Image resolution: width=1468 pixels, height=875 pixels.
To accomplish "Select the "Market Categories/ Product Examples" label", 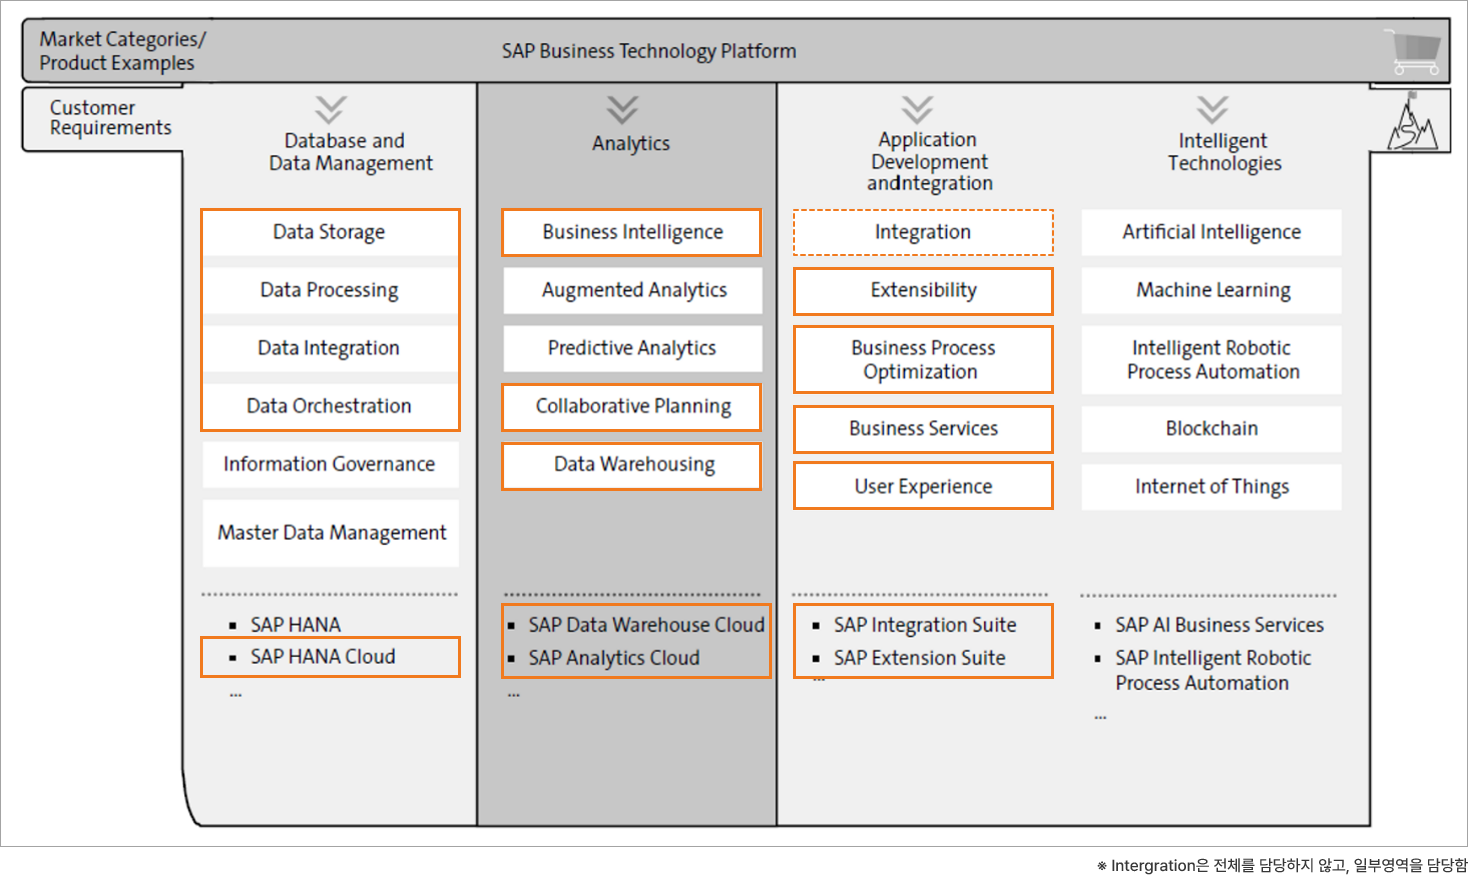I will 122,51.
